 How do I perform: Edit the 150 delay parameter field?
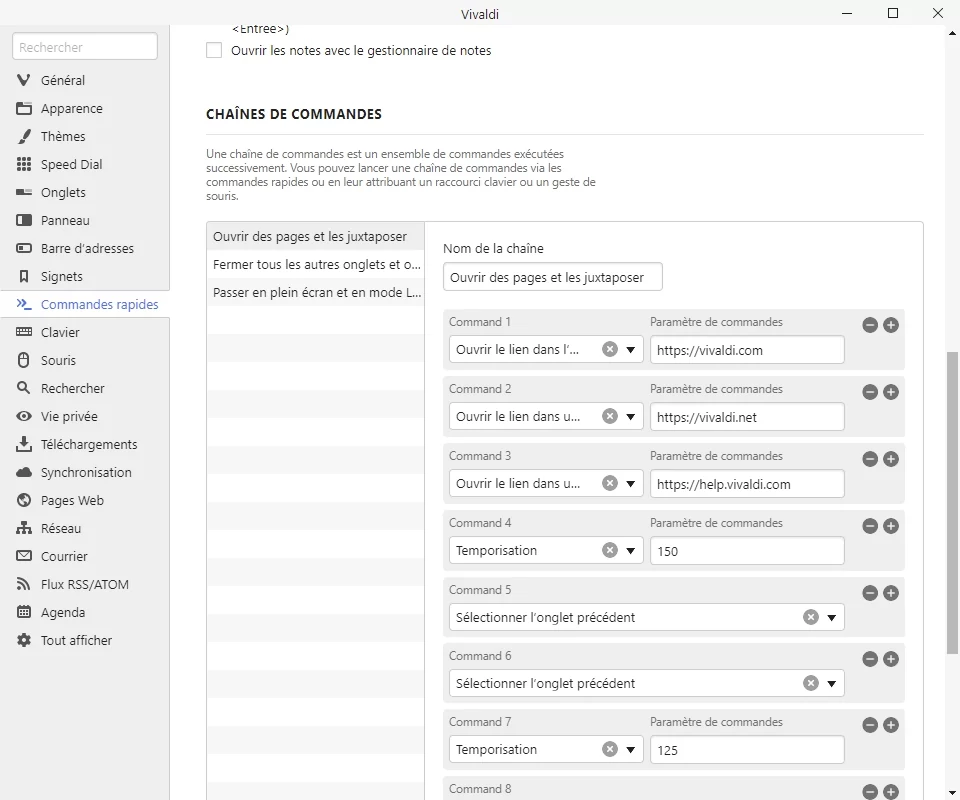click(747, 551)
